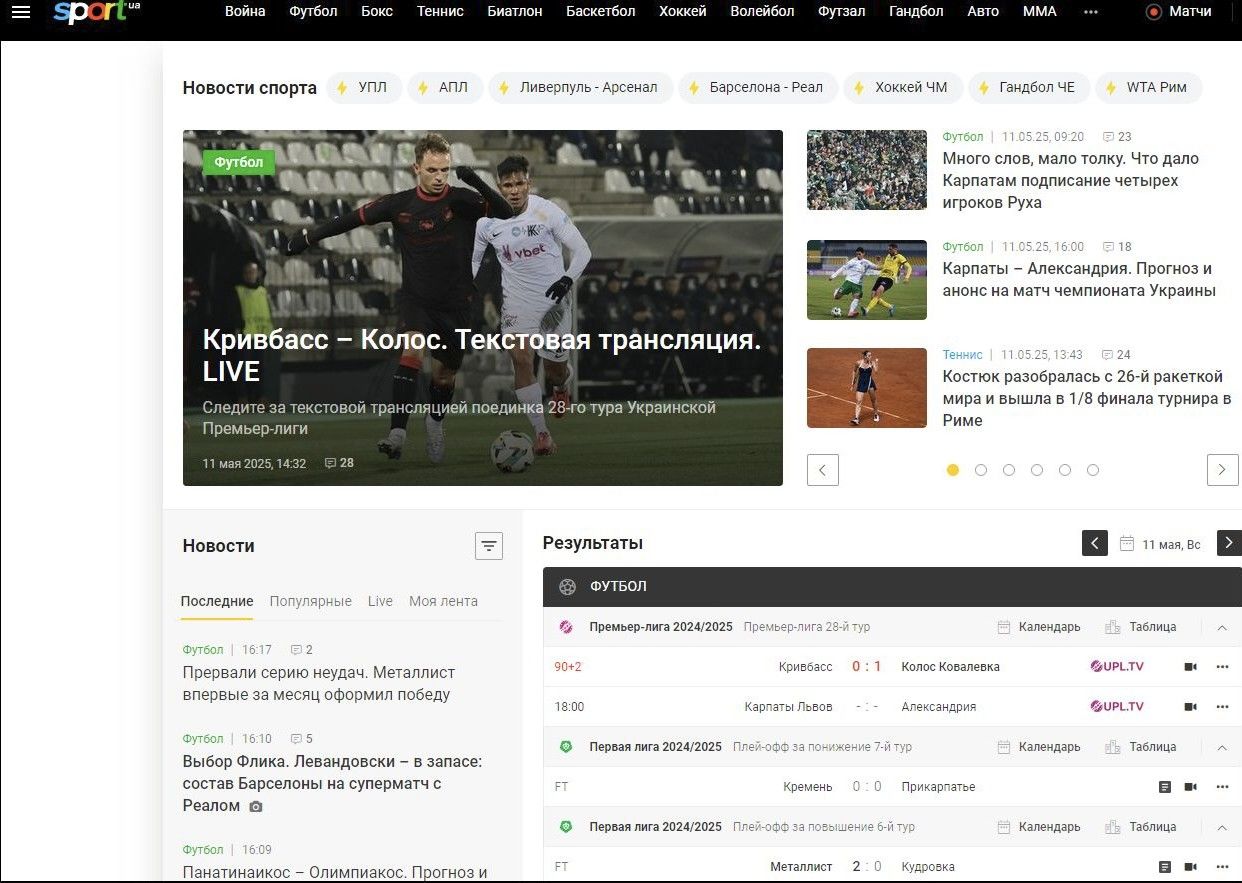The height and width of the screenshot is (883, 1242).
Task: Click Первая лига logo in promotion play-off row
Action: tap(566, 827)
